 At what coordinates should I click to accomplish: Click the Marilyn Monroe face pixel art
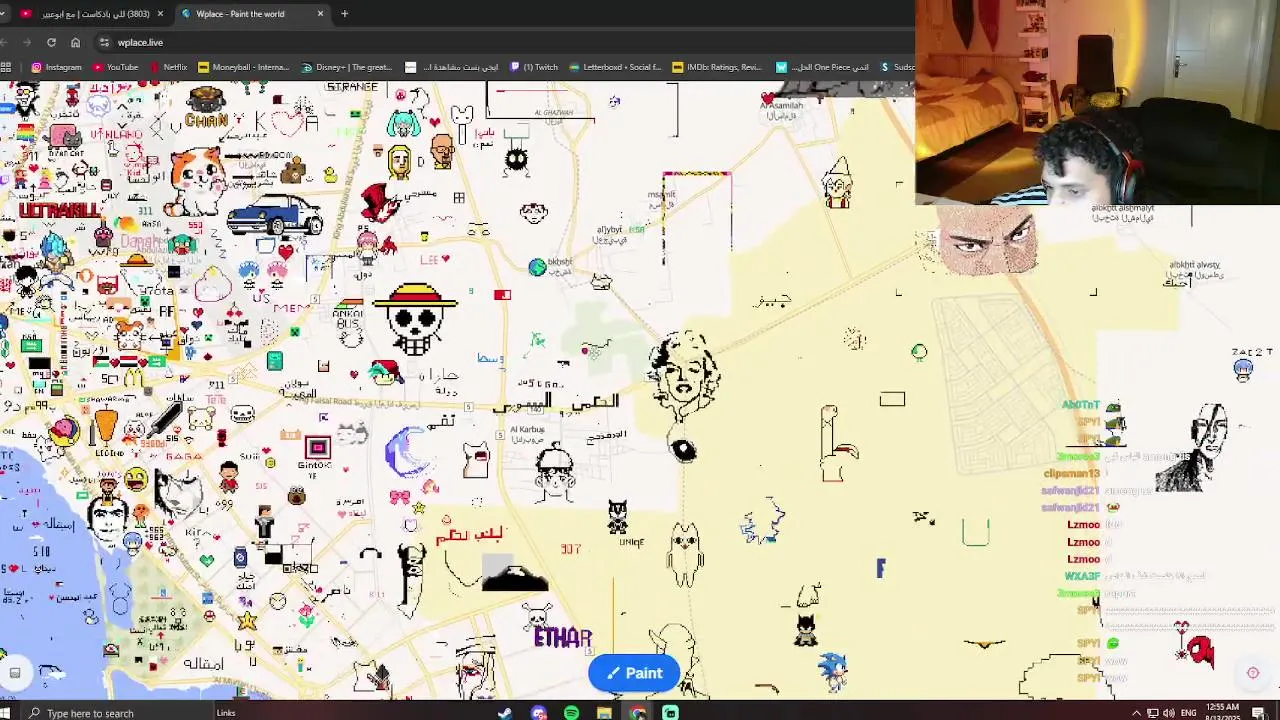click(685, 375)
